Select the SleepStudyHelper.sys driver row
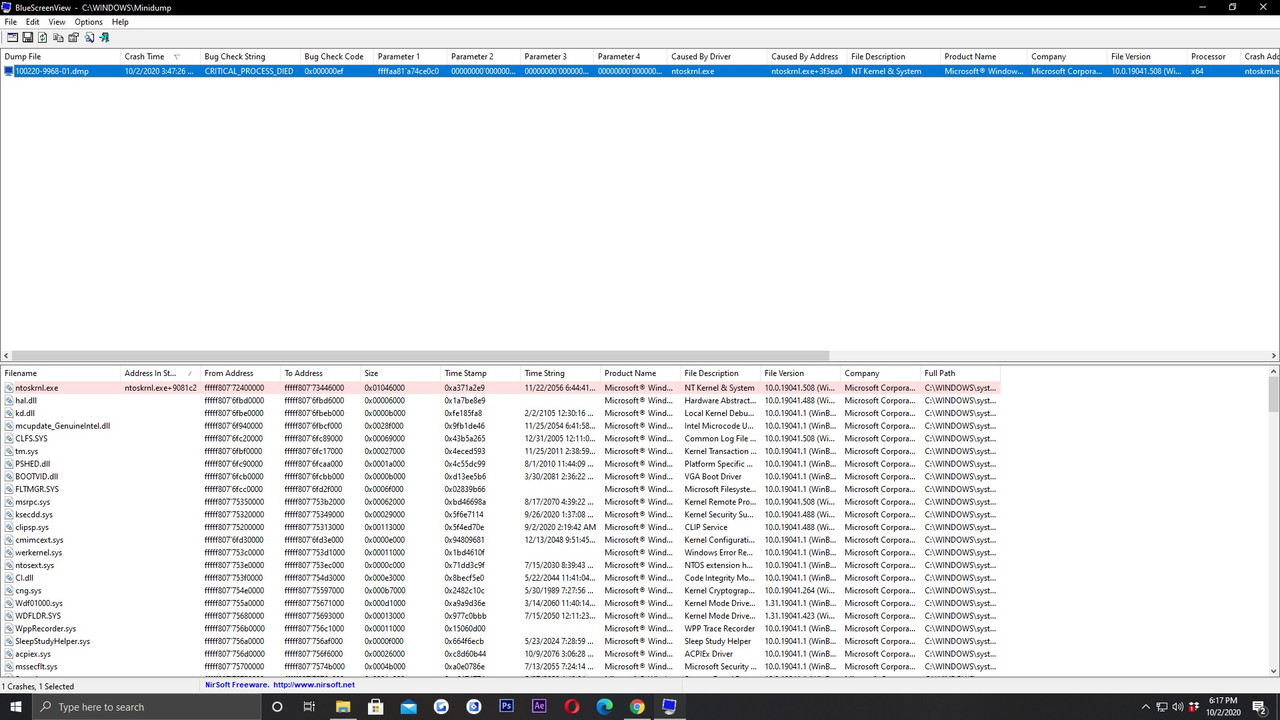 click(x=500, y=641)
